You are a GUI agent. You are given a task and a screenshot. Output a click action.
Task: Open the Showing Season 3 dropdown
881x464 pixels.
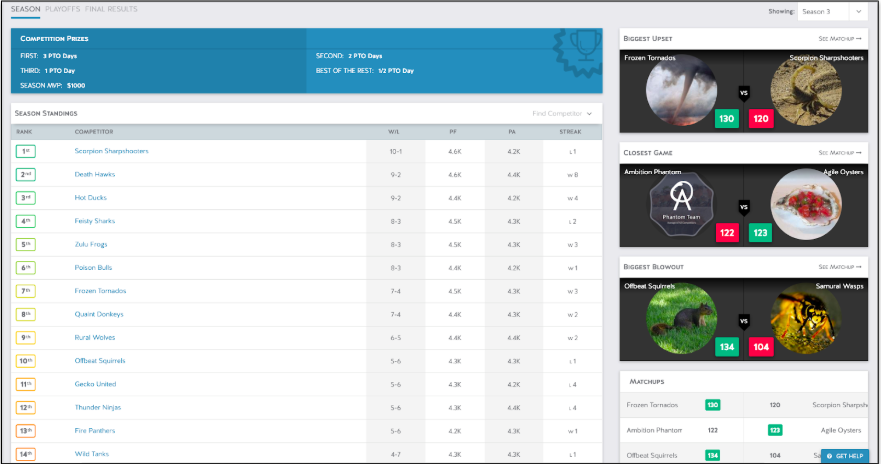(831, 12)
